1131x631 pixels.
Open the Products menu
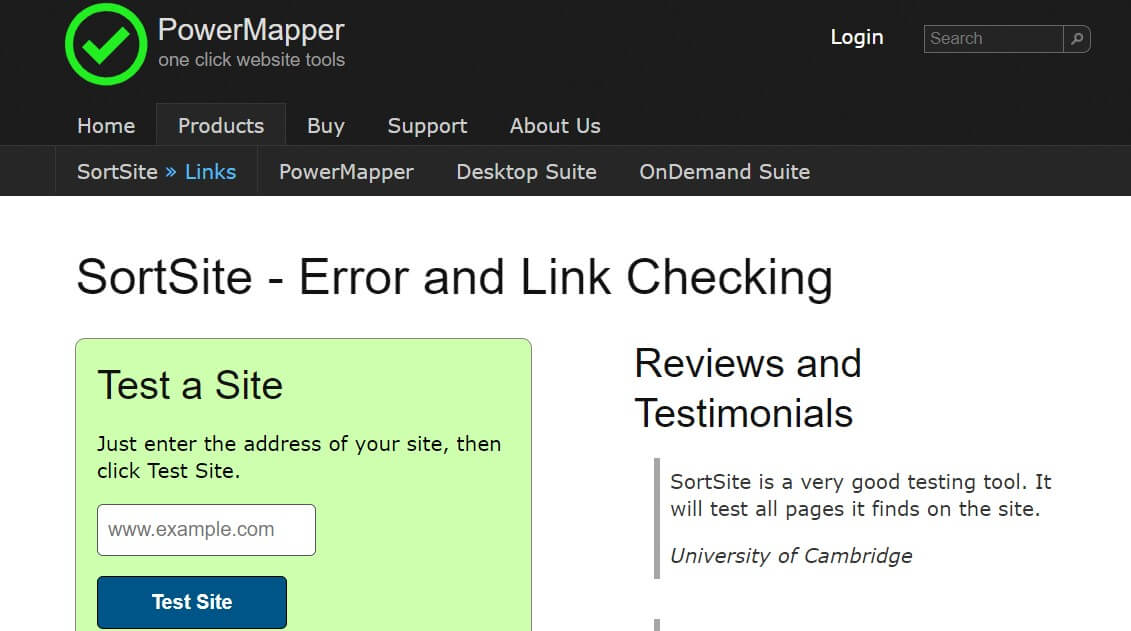221,125
